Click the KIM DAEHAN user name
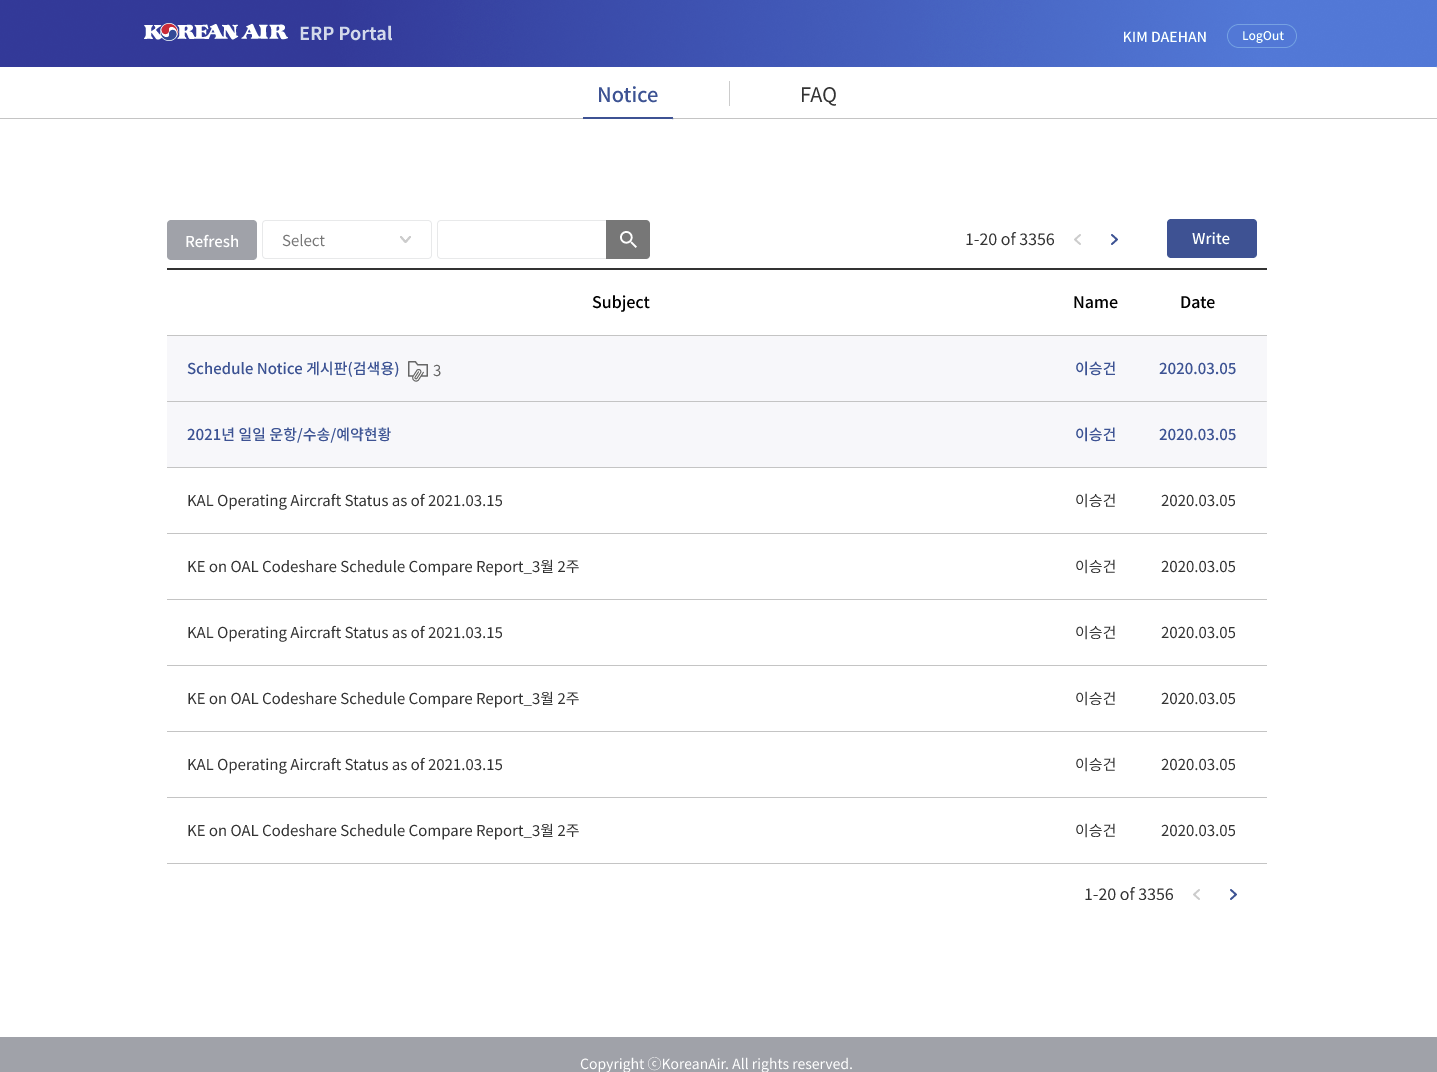This screenshot has height=1072, width=1437. click(1164, 37)
